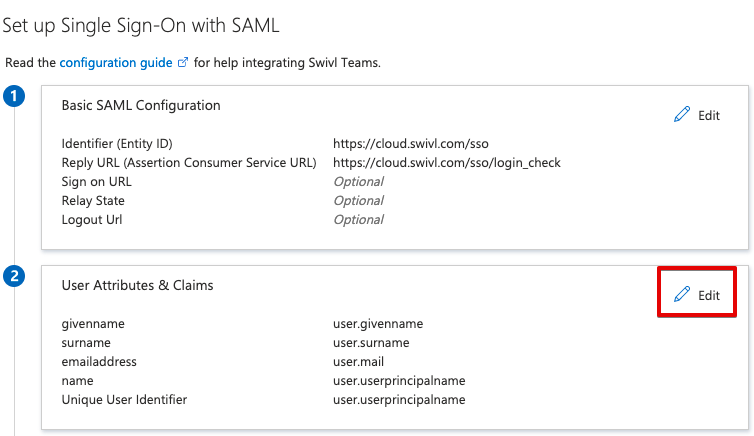Click the Unique User Identifier claim label
Image resolution: width=754 pixels, height=436 pixels.
(124, 399)
